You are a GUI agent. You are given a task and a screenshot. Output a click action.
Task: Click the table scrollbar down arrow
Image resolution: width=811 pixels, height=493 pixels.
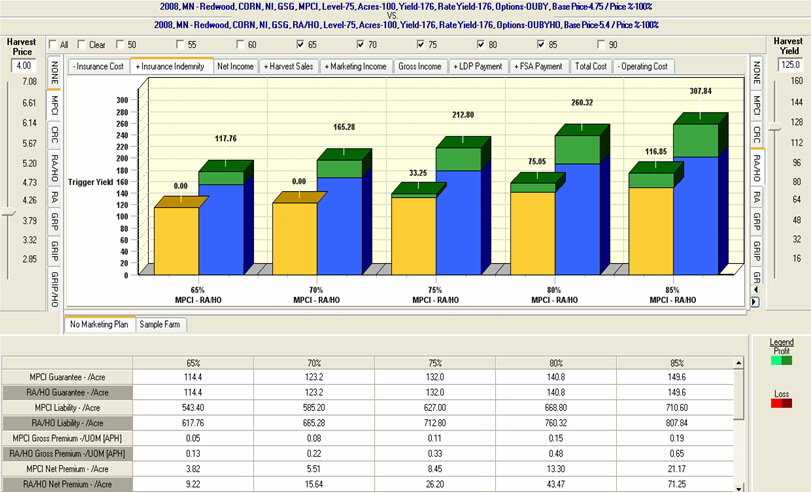pos(739,488)
